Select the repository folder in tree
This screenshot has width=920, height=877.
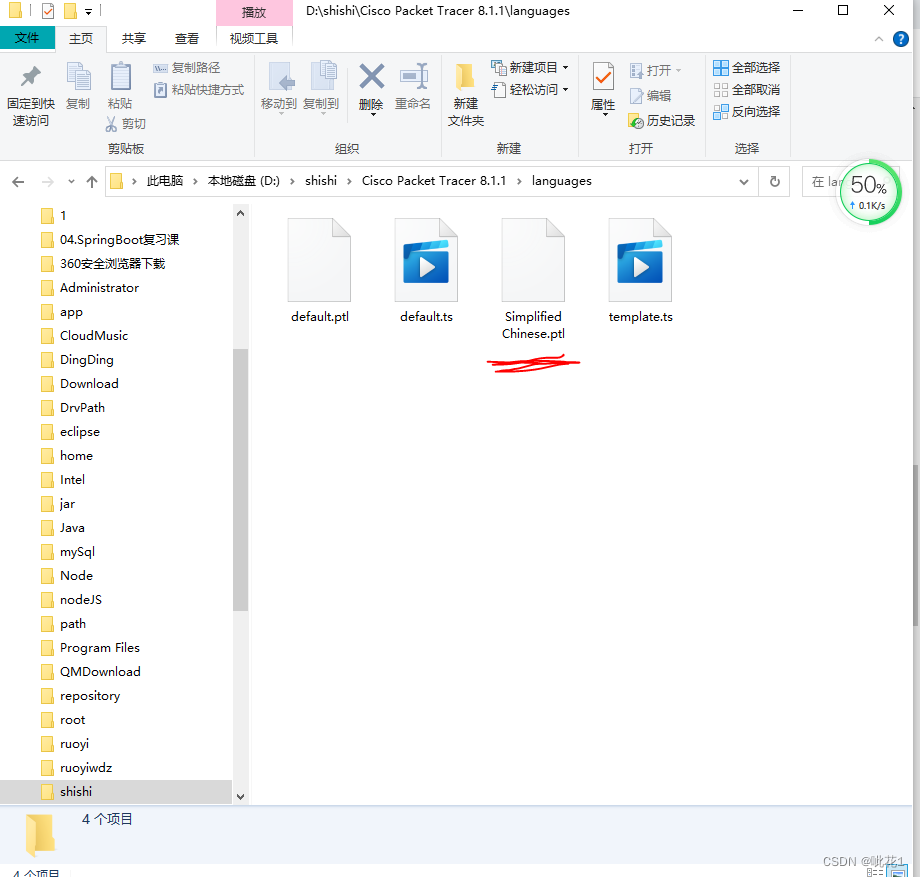[x=90, y=696]
